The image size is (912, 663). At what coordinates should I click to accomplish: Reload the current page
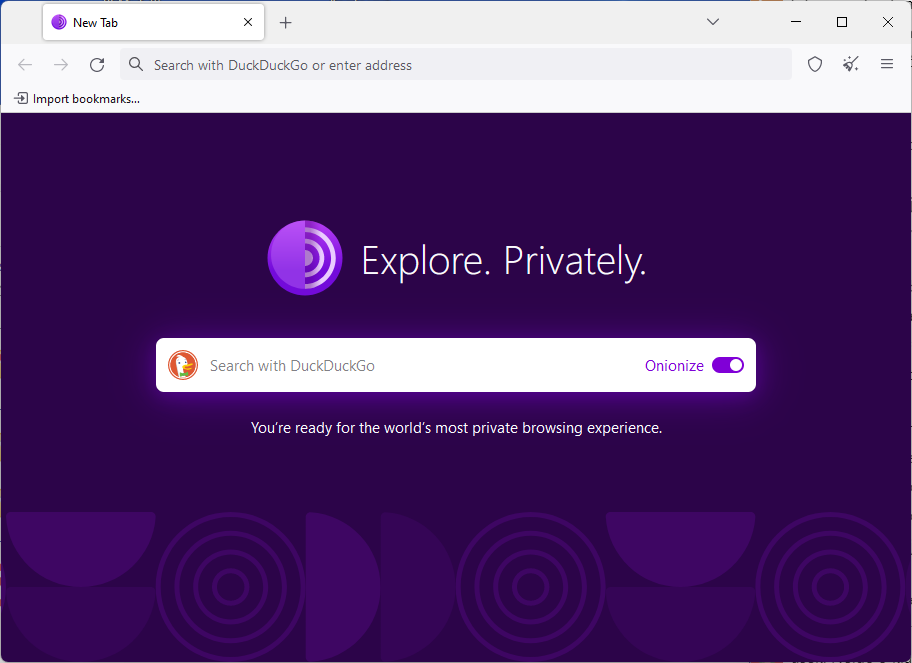(97, 65)
